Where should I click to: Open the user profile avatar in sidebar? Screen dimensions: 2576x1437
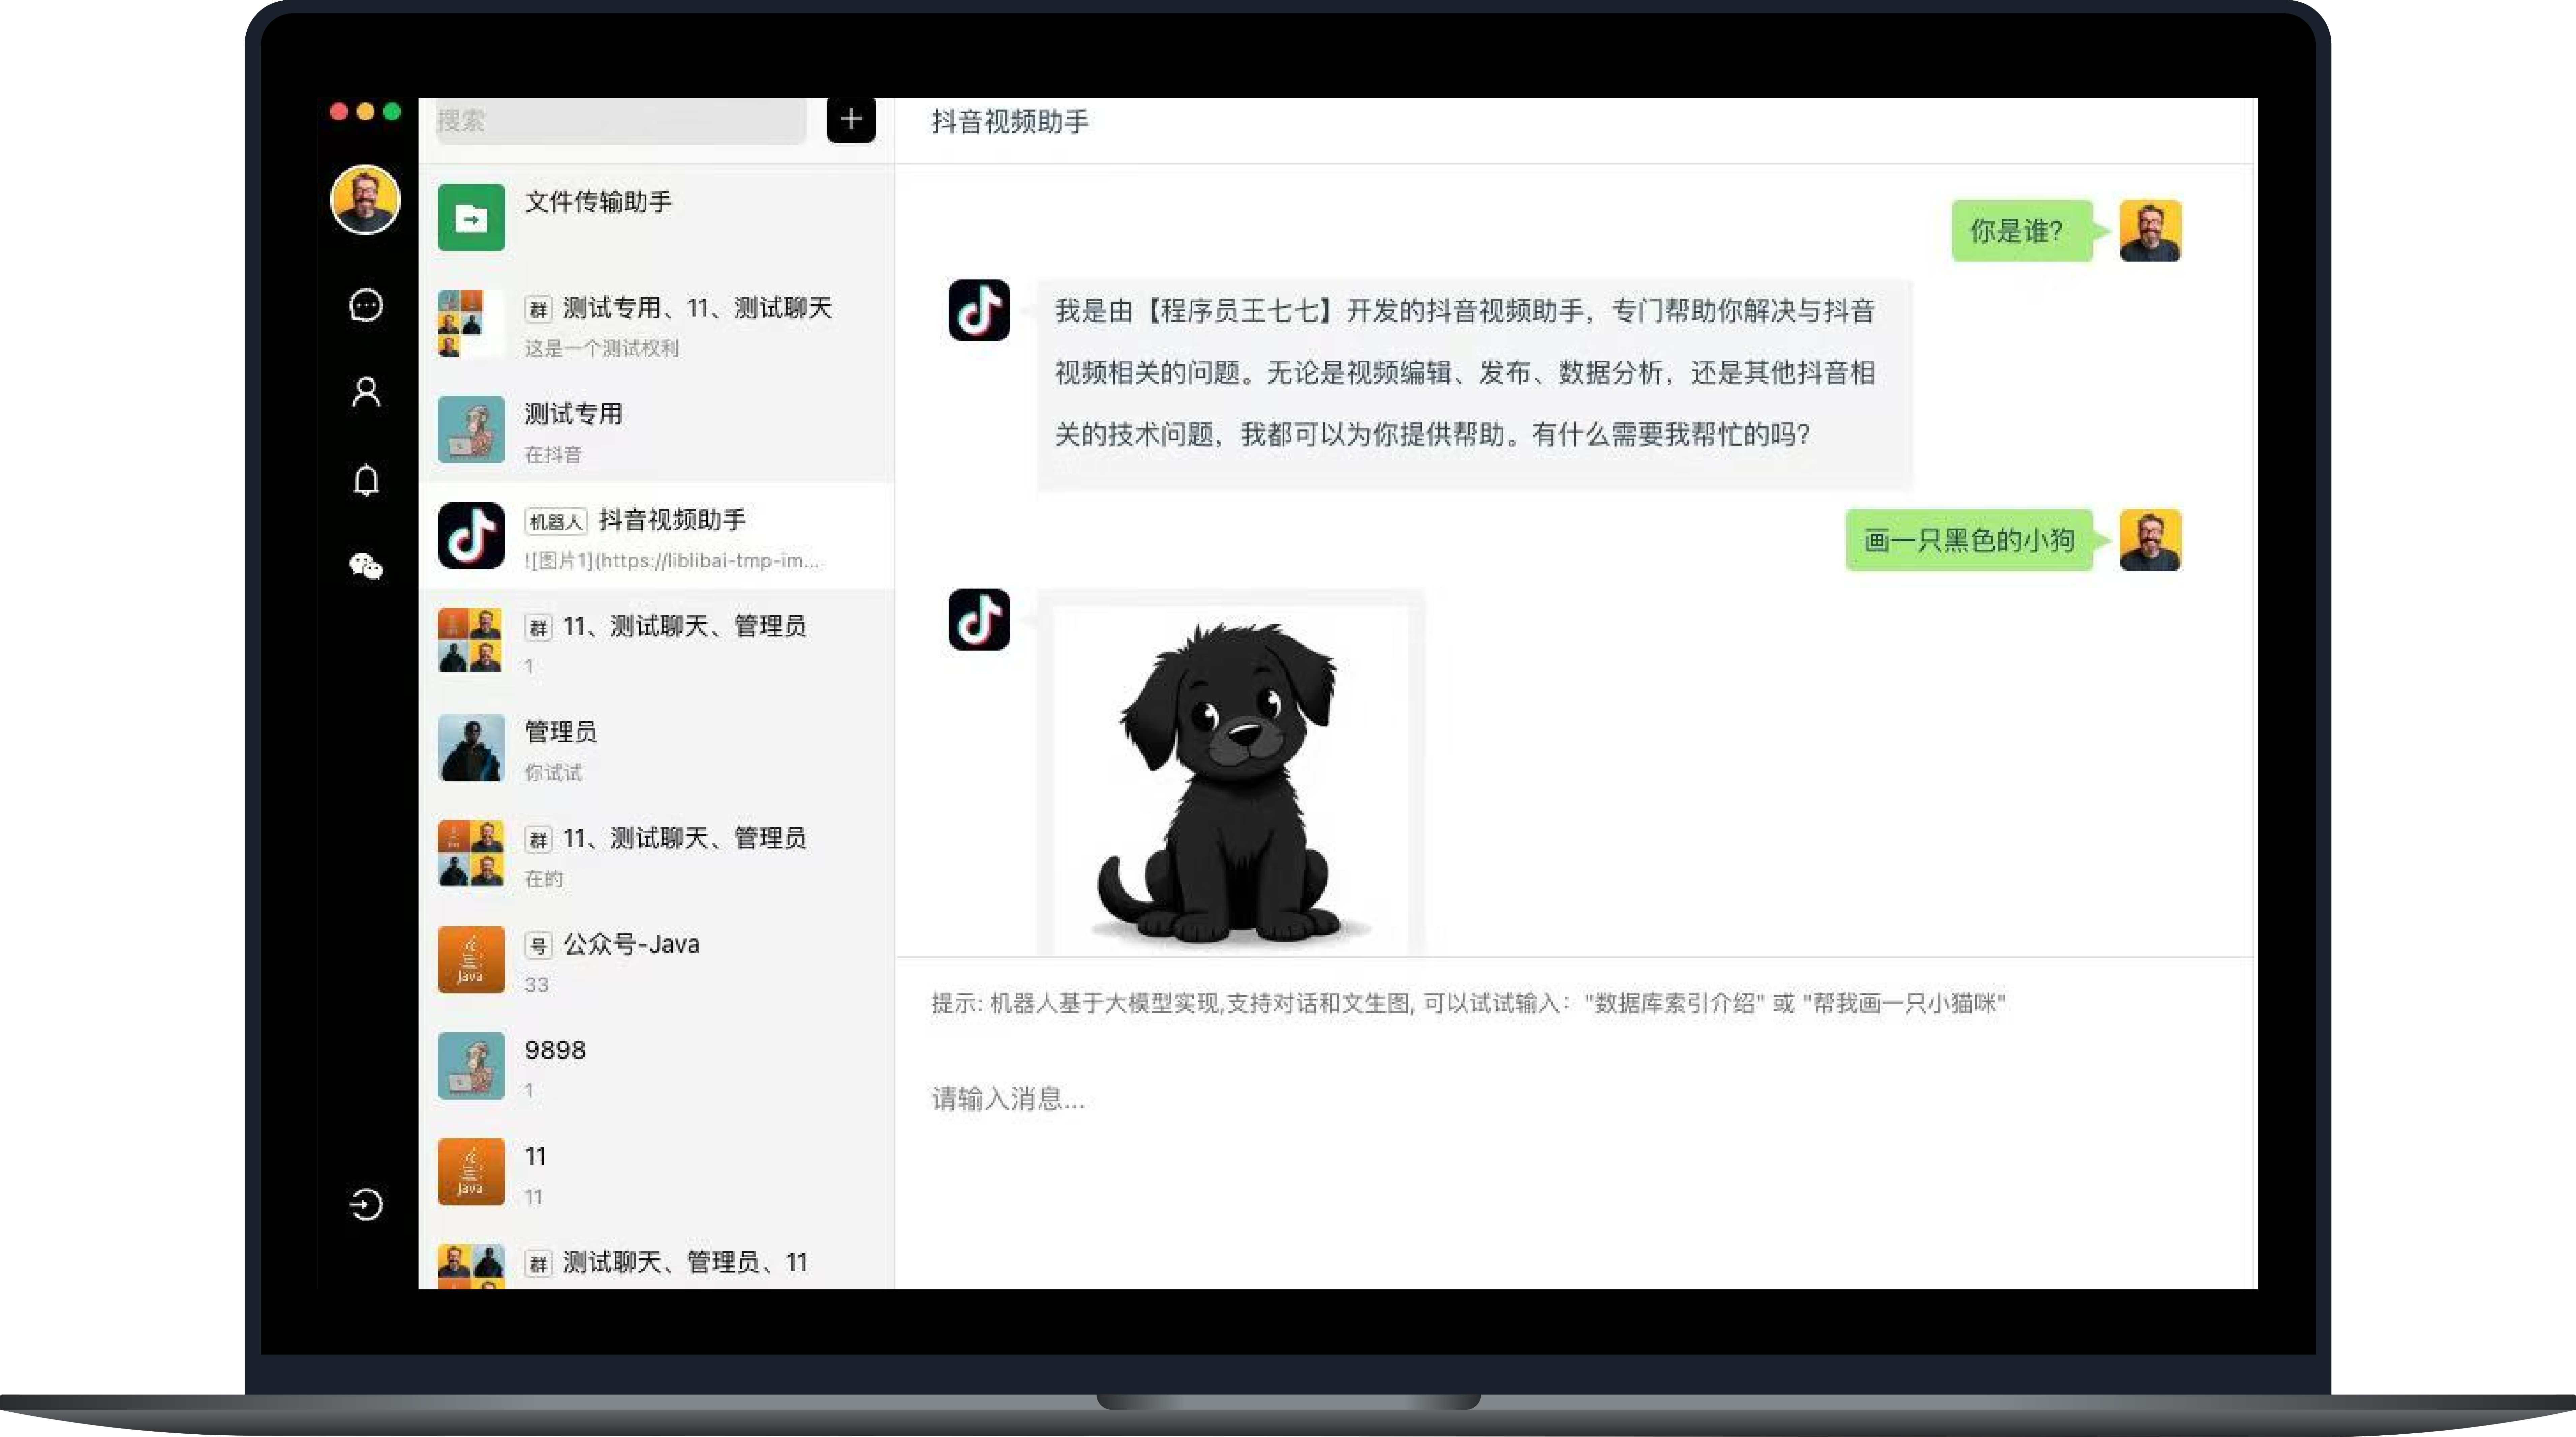(365, 200)
